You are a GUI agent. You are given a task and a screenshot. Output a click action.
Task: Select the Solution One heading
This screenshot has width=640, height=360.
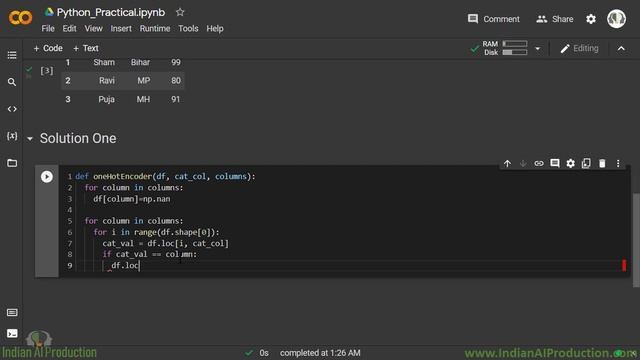[x=78, y=138]
